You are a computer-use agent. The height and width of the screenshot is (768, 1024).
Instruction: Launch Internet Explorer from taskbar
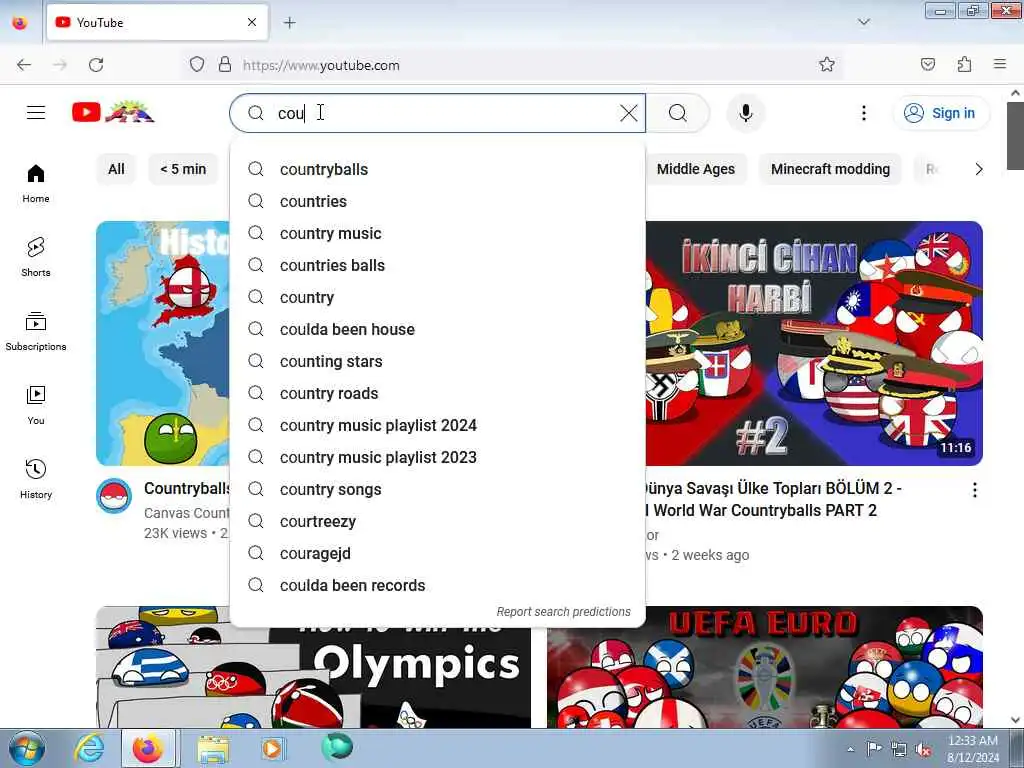click(x=89, y=748)
